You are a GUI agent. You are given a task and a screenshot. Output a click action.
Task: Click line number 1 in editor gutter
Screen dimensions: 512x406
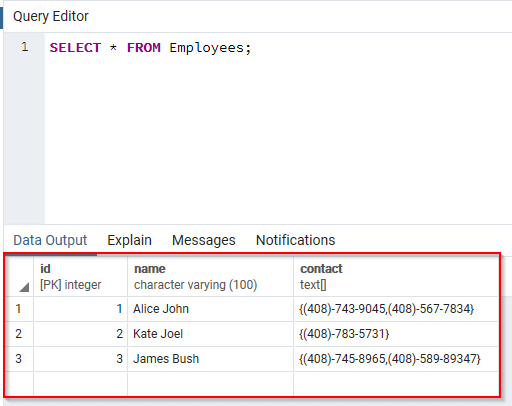[25, 47]
